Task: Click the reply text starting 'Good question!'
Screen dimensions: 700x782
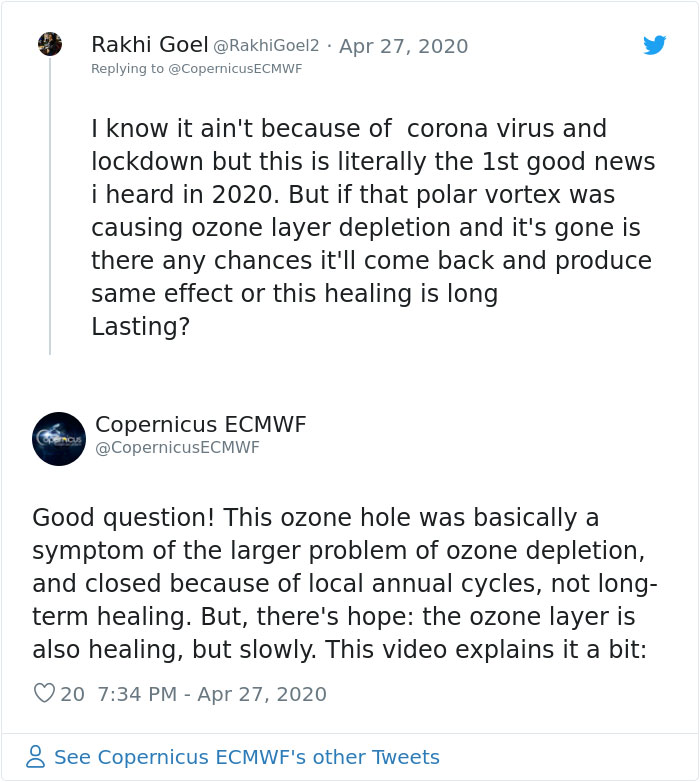Action: (x=345, y=584)
